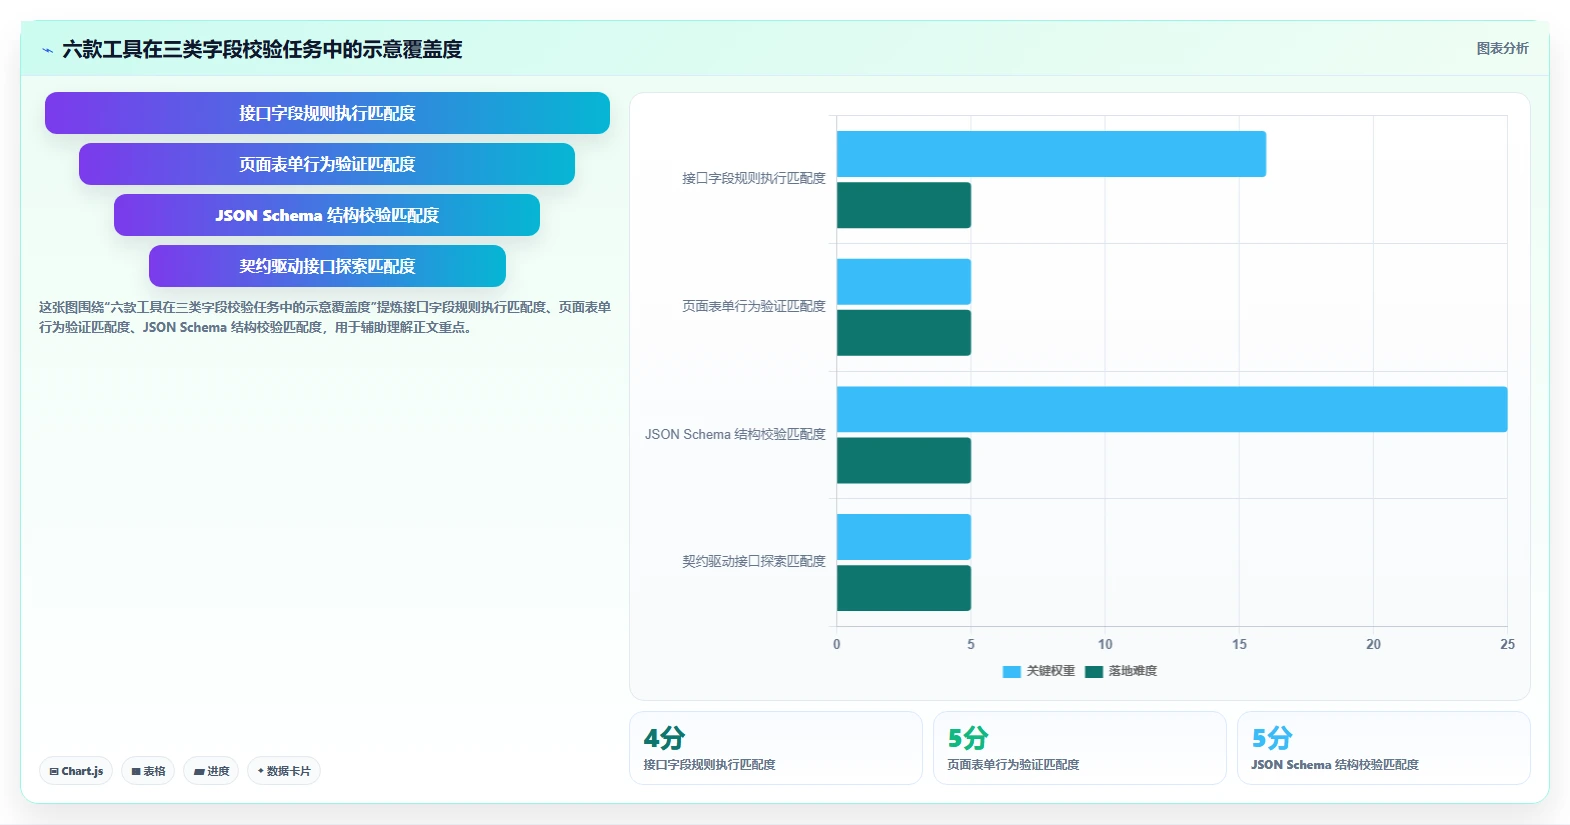The image size is (1570, 825).
Task: Click the 图表分析 label at top right
Action: coord(1502,48)
